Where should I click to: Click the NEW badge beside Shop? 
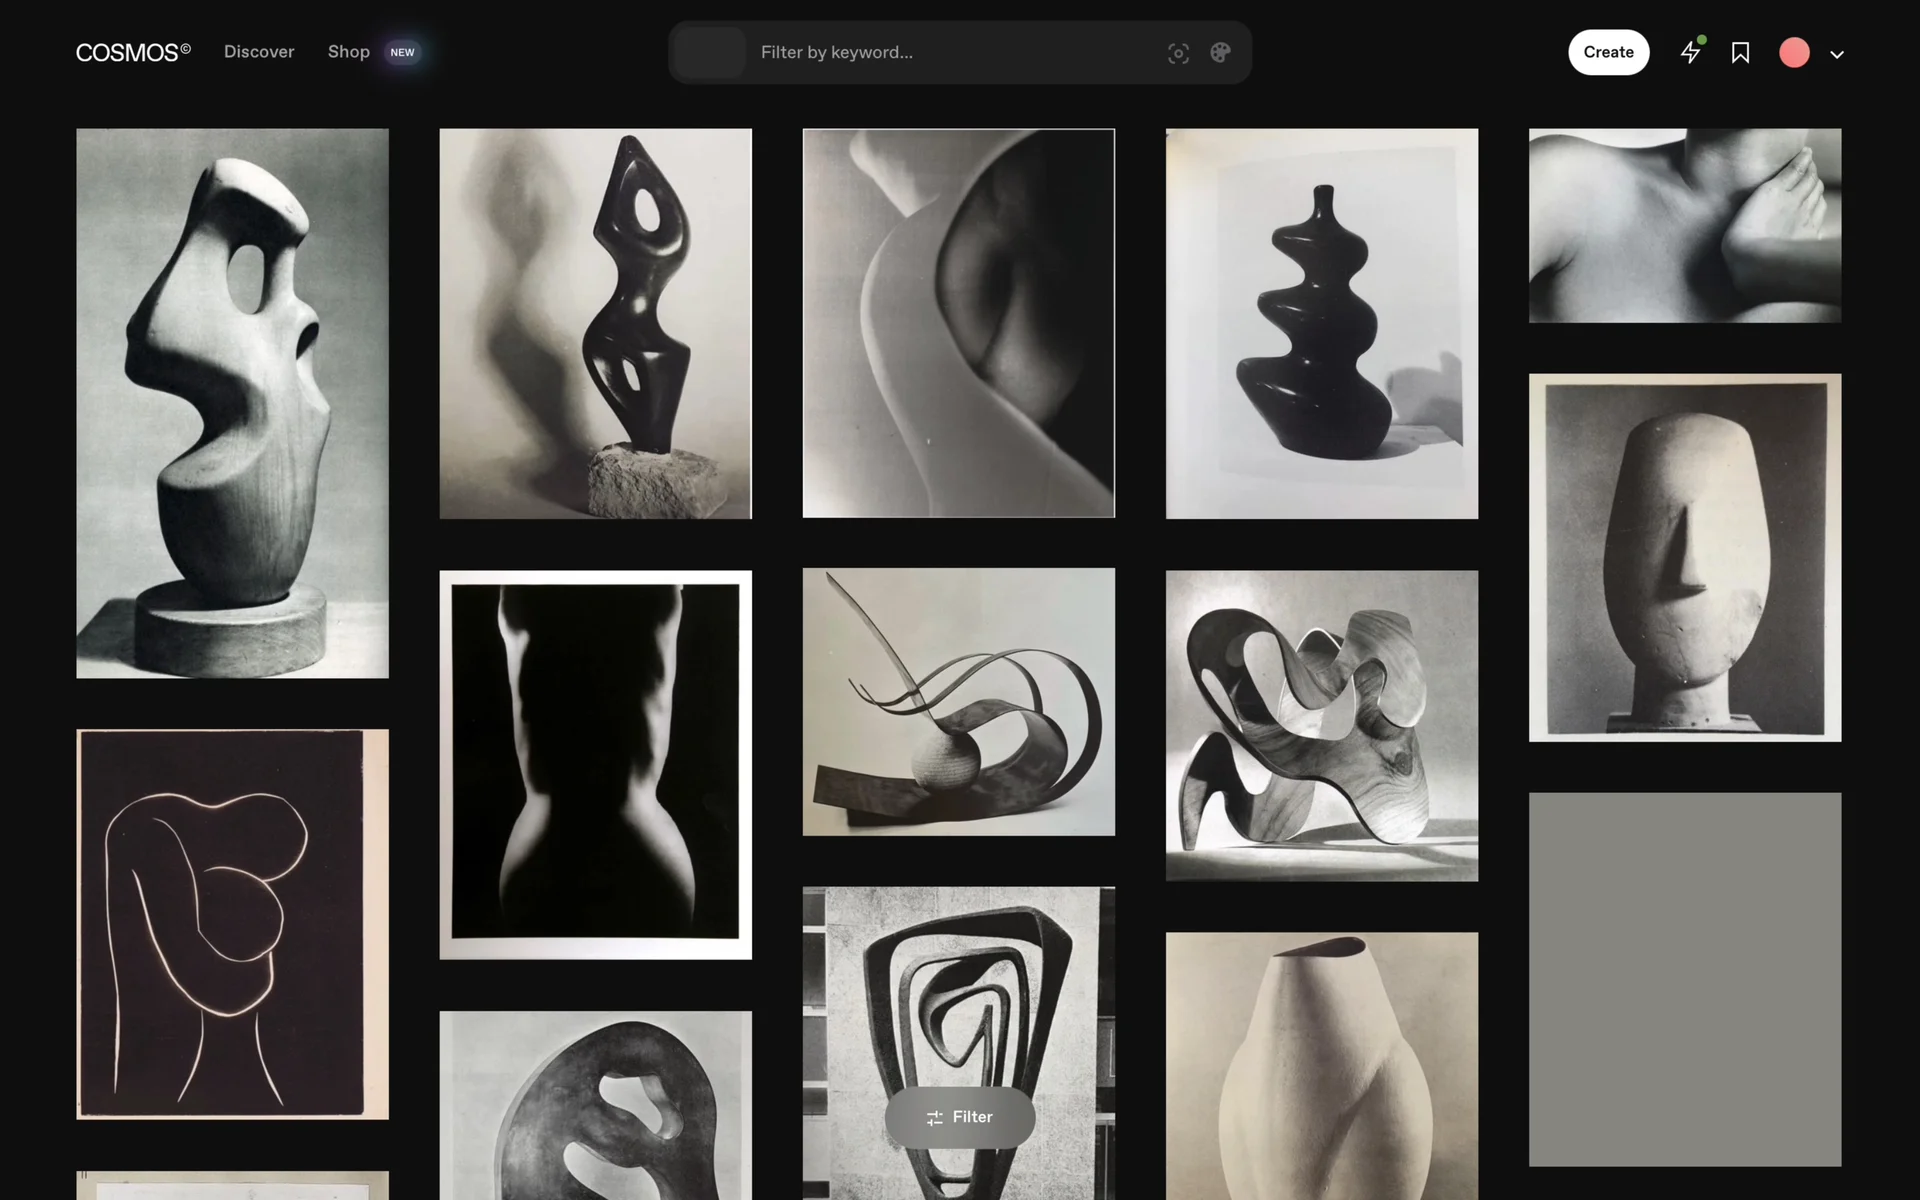tap(402, 52)
